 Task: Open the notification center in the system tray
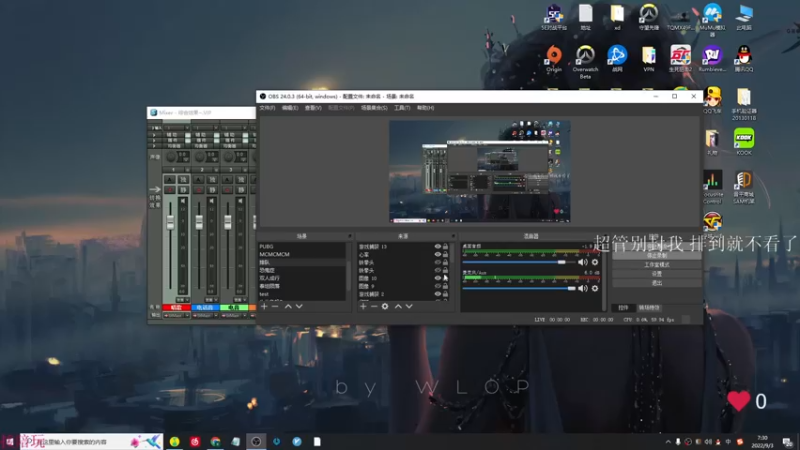coord(788,441)
